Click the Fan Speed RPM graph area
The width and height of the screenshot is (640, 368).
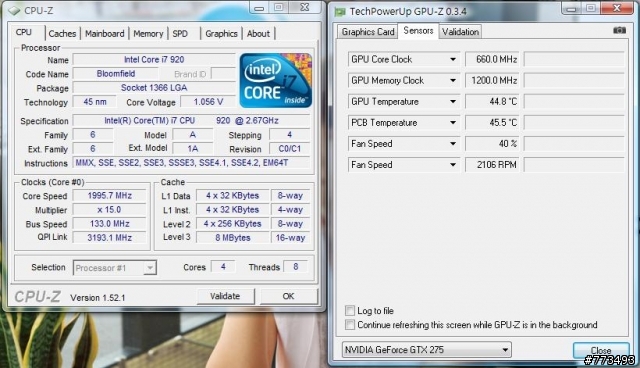click(x=574, y=165)
